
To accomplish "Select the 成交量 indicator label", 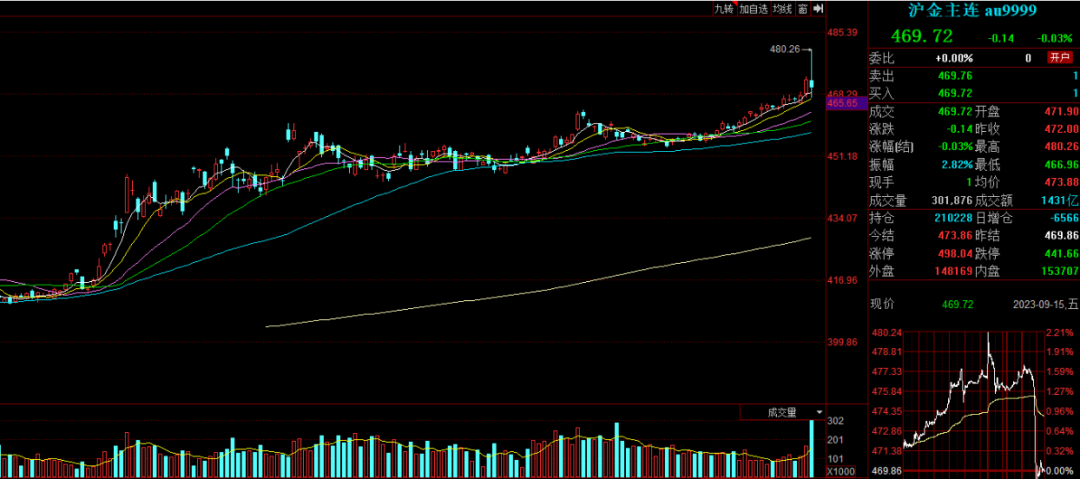I will (782, 412).
